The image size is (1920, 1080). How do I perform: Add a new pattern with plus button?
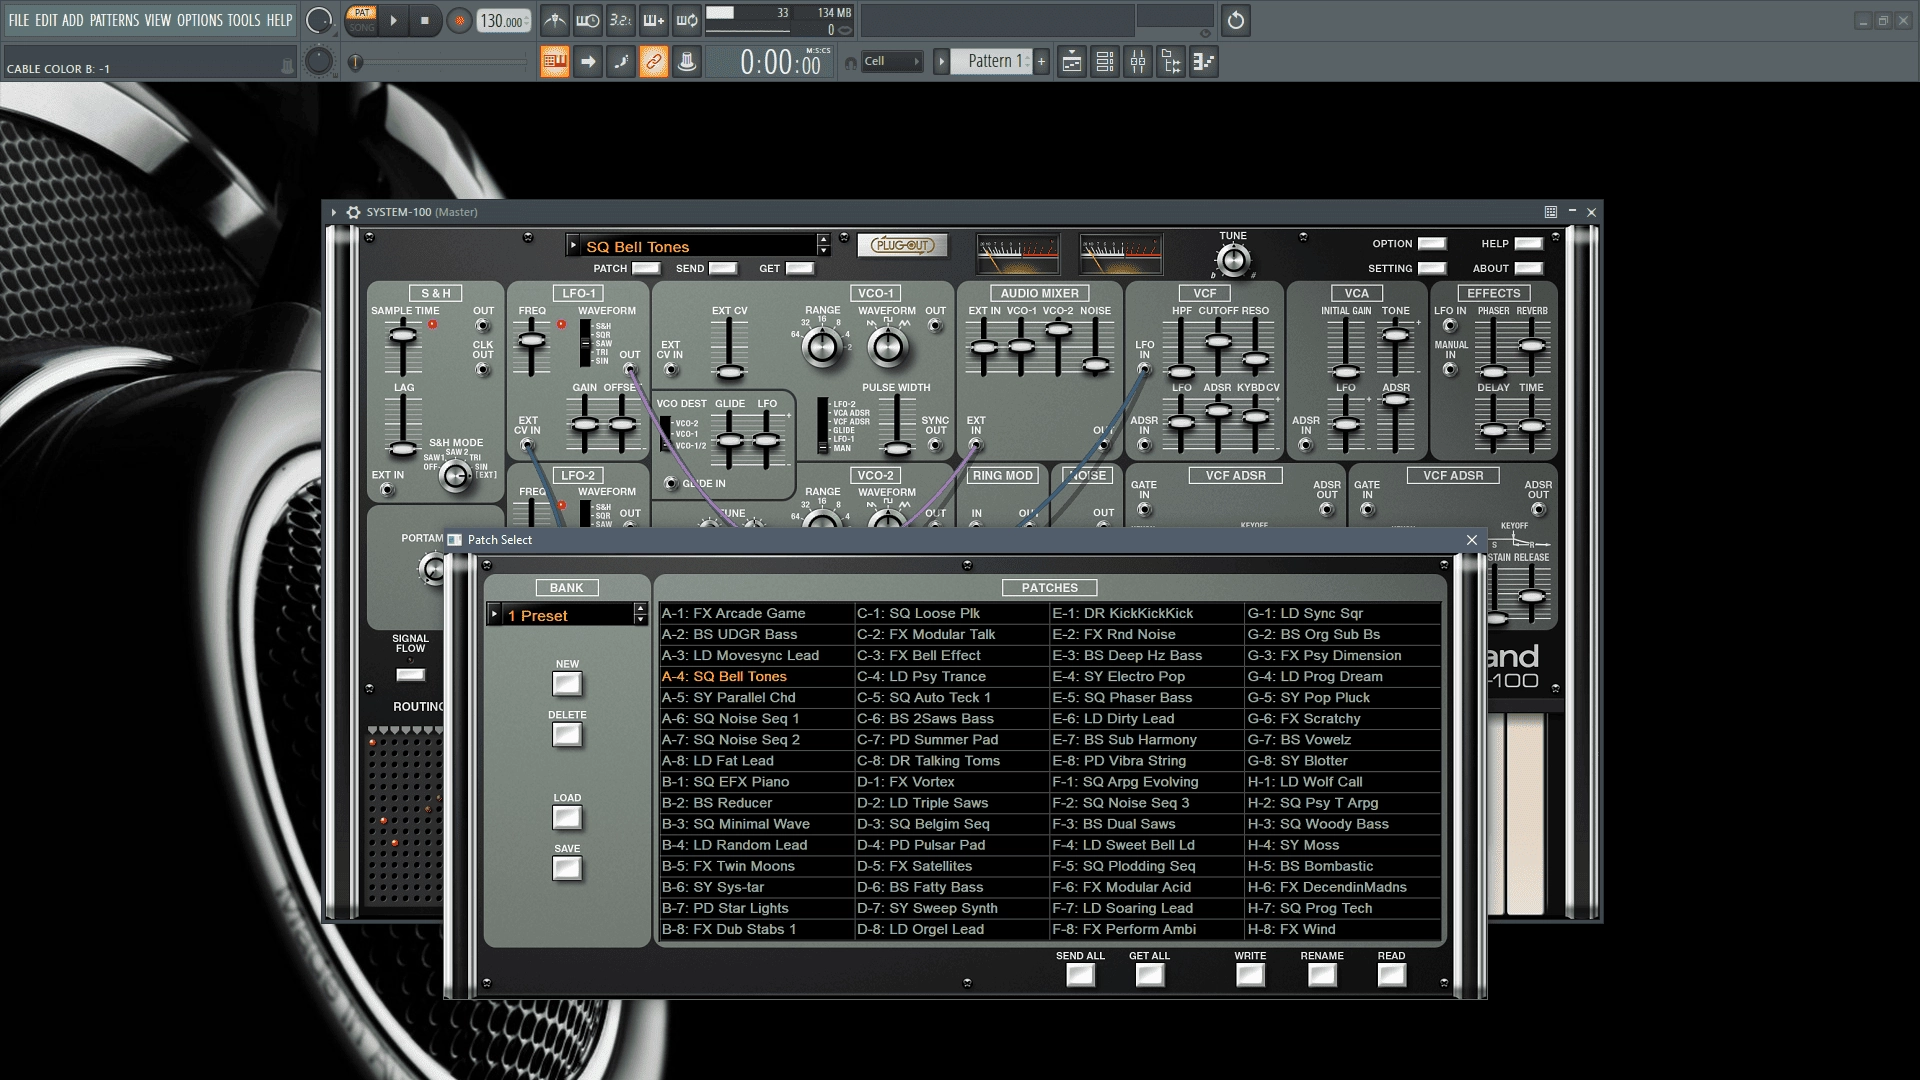coord(1041,62)
